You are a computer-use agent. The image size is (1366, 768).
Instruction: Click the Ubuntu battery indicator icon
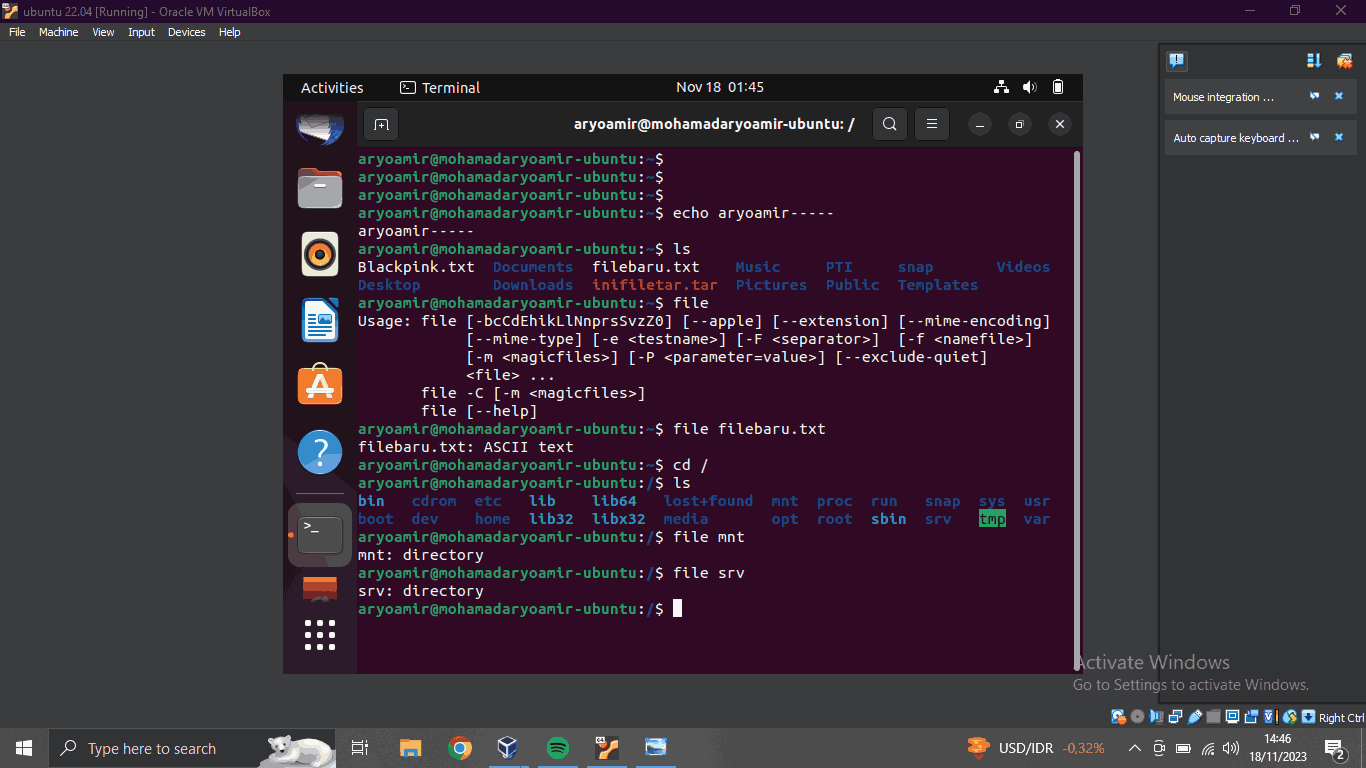pyautogui.click(x=1058, y=88)
